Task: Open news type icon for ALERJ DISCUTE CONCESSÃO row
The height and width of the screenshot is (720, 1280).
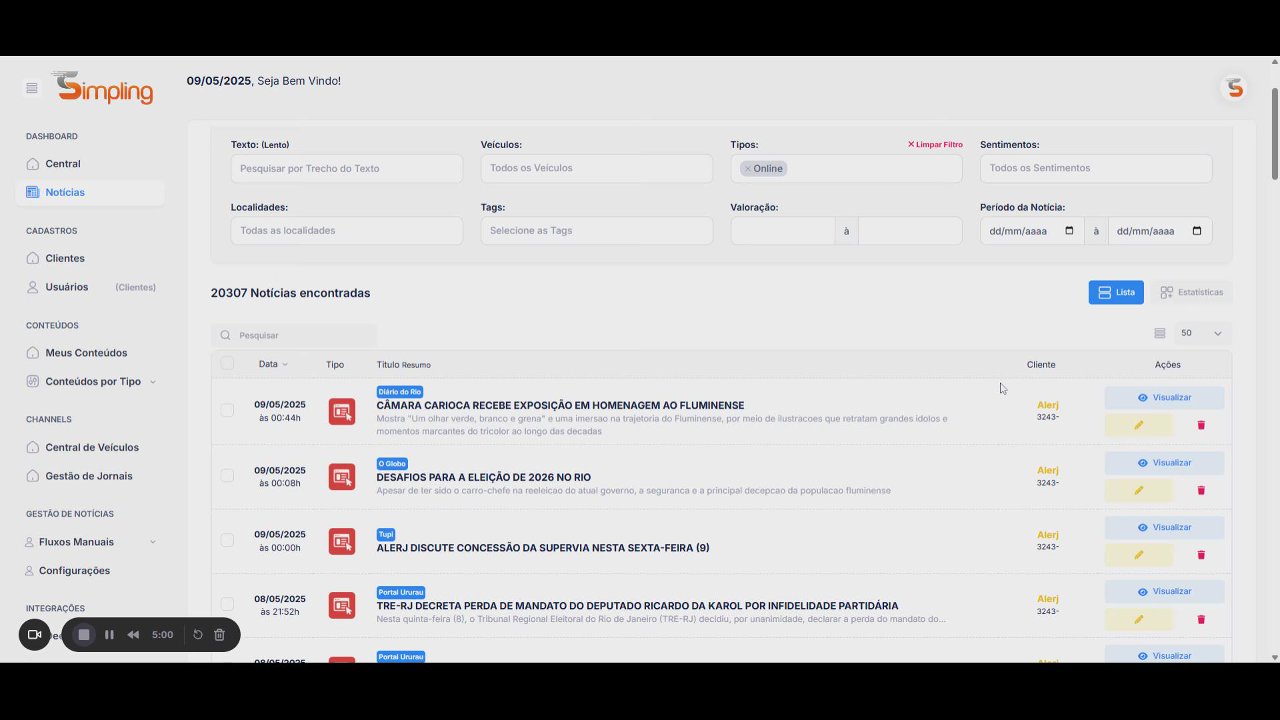Action: (x=342, y=541)
